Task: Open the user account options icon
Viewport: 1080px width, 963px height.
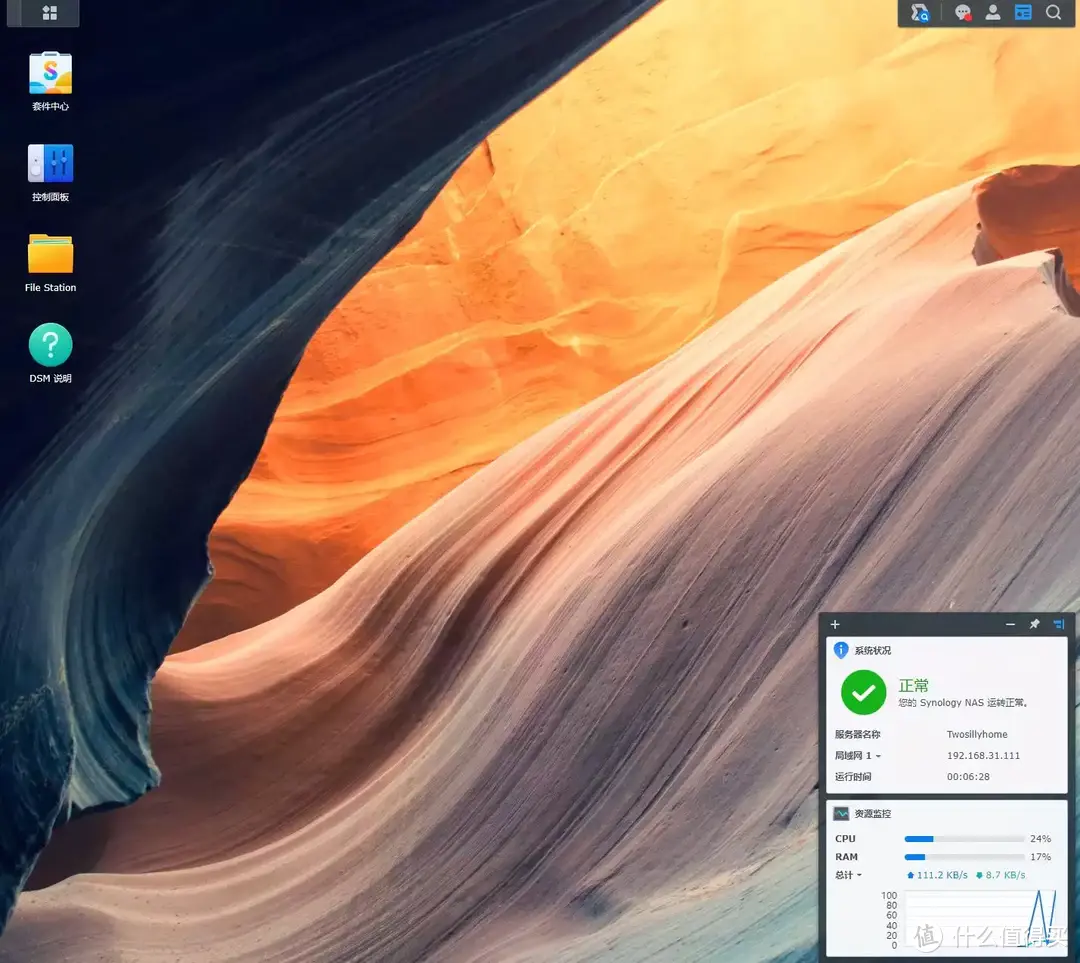Action: (993, 12)
